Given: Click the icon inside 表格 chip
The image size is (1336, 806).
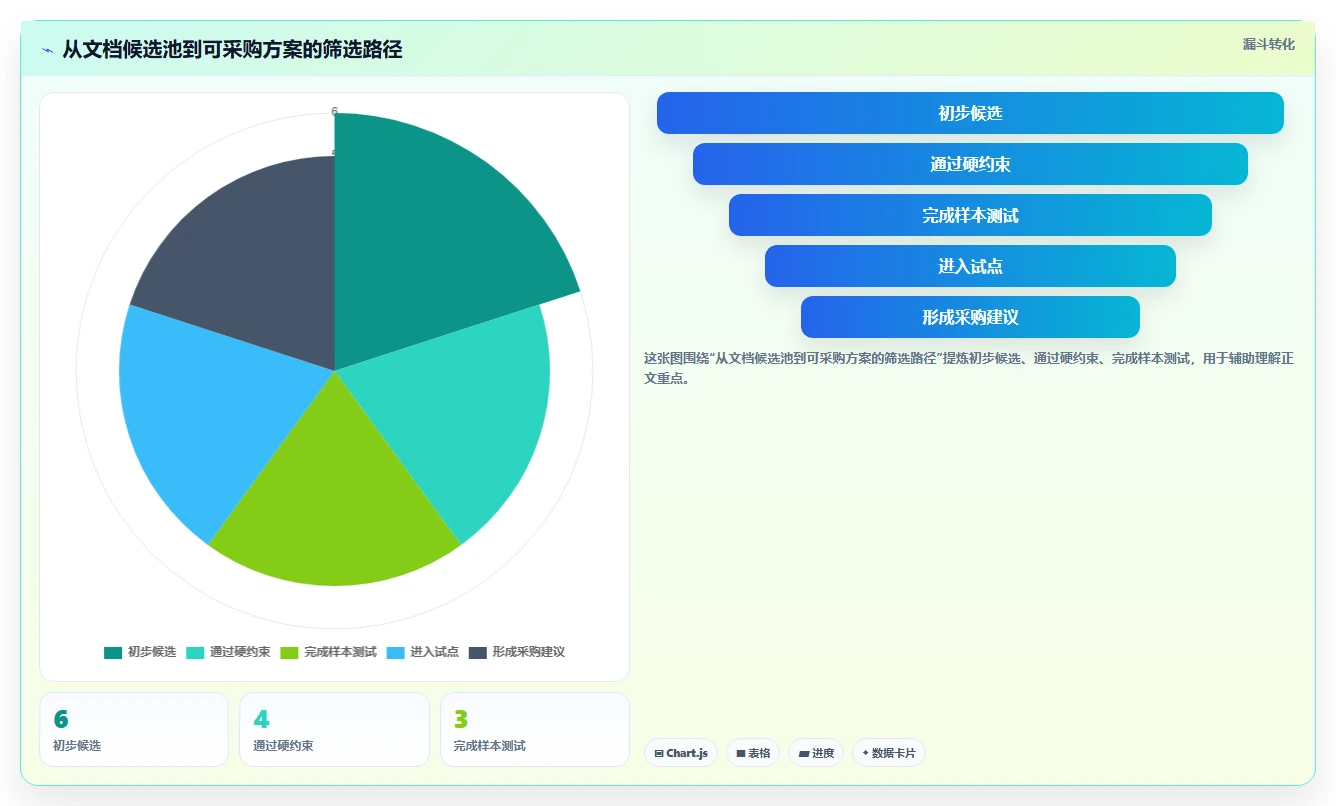Looking at the screenshot, I should click(x=741, y=753).
